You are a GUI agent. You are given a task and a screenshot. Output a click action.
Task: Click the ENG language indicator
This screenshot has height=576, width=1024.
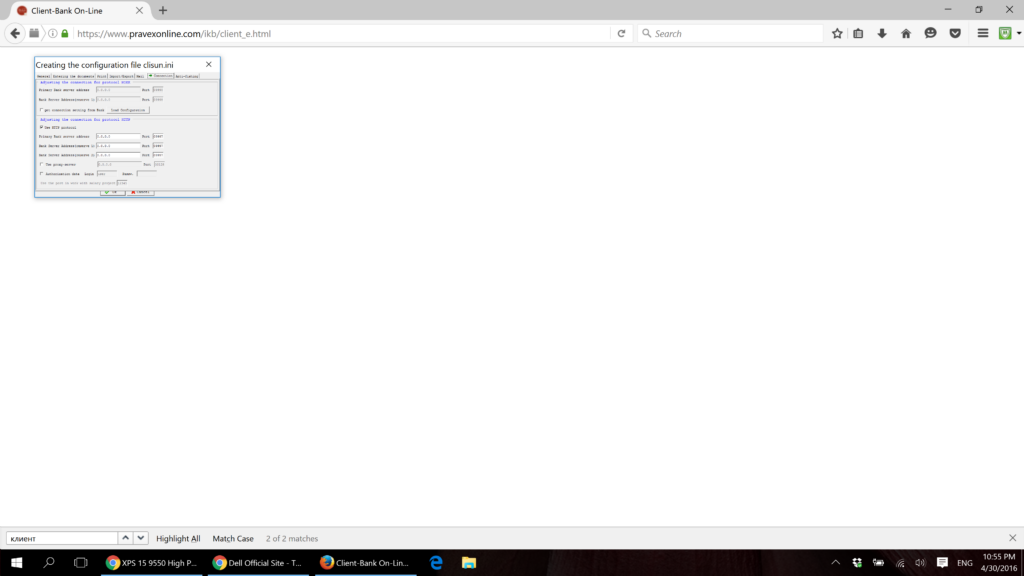coord(965,563)
